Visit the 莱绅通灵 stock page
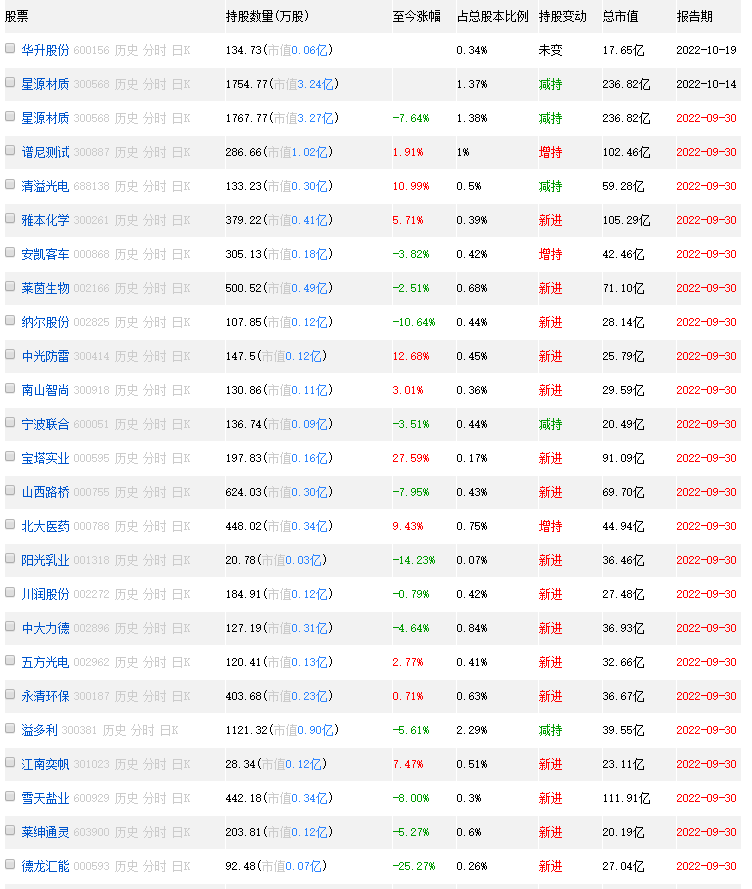Viewport: 752px width, 889px height. point(45,833)
